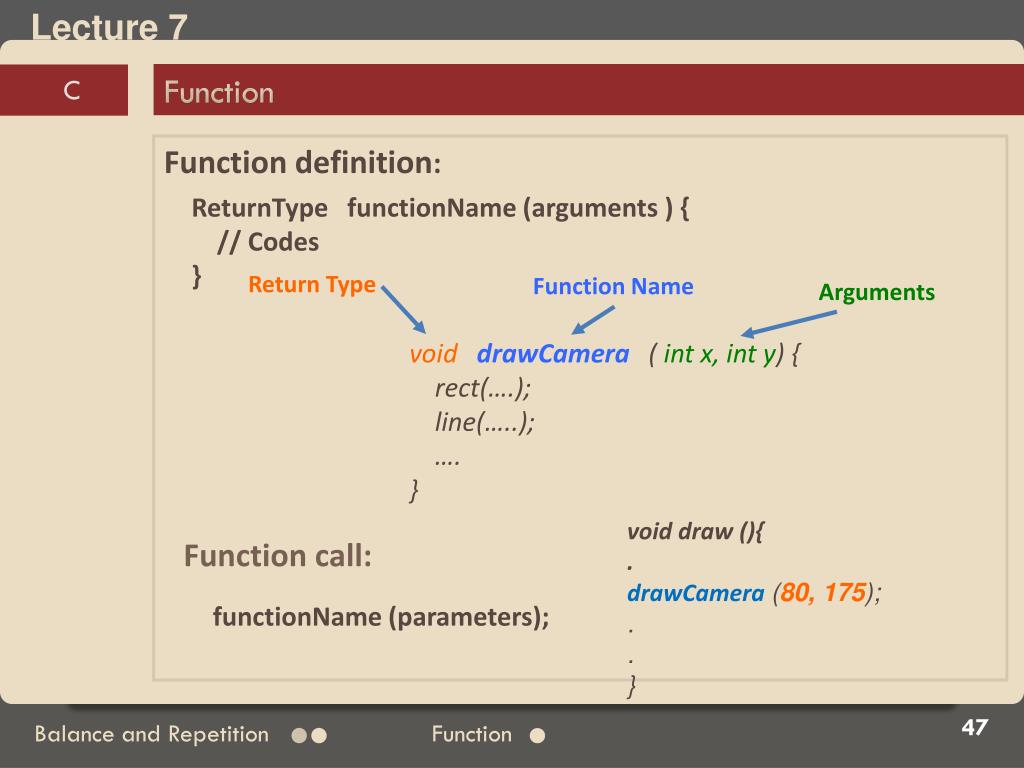Open the 'Balance and Repetition' footer section
Image resolution: width=1024 pixels, height=768 pixels.
coord(152,735)
